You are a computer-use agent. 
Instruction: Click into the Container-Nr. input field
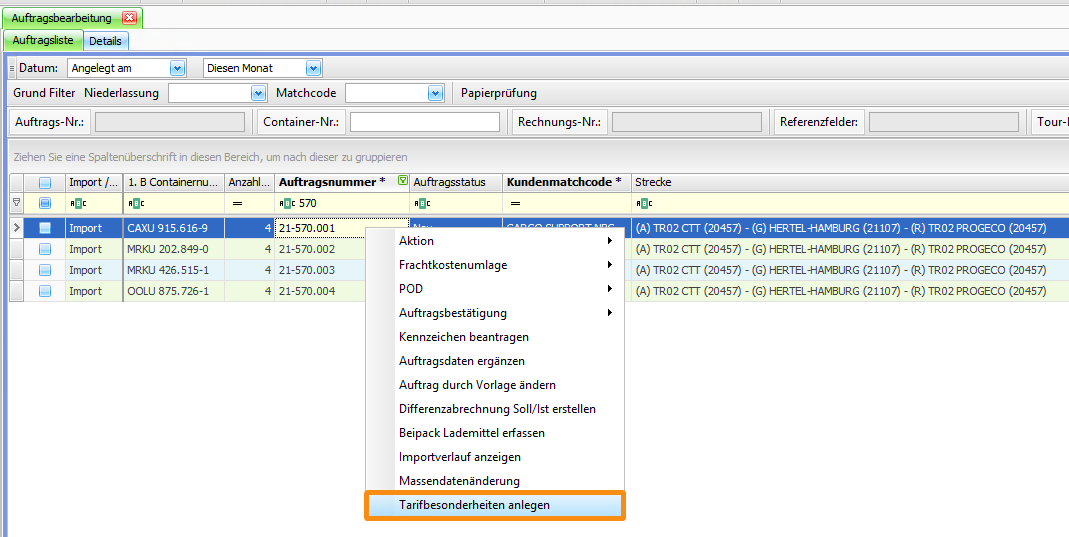click(424, 122)
